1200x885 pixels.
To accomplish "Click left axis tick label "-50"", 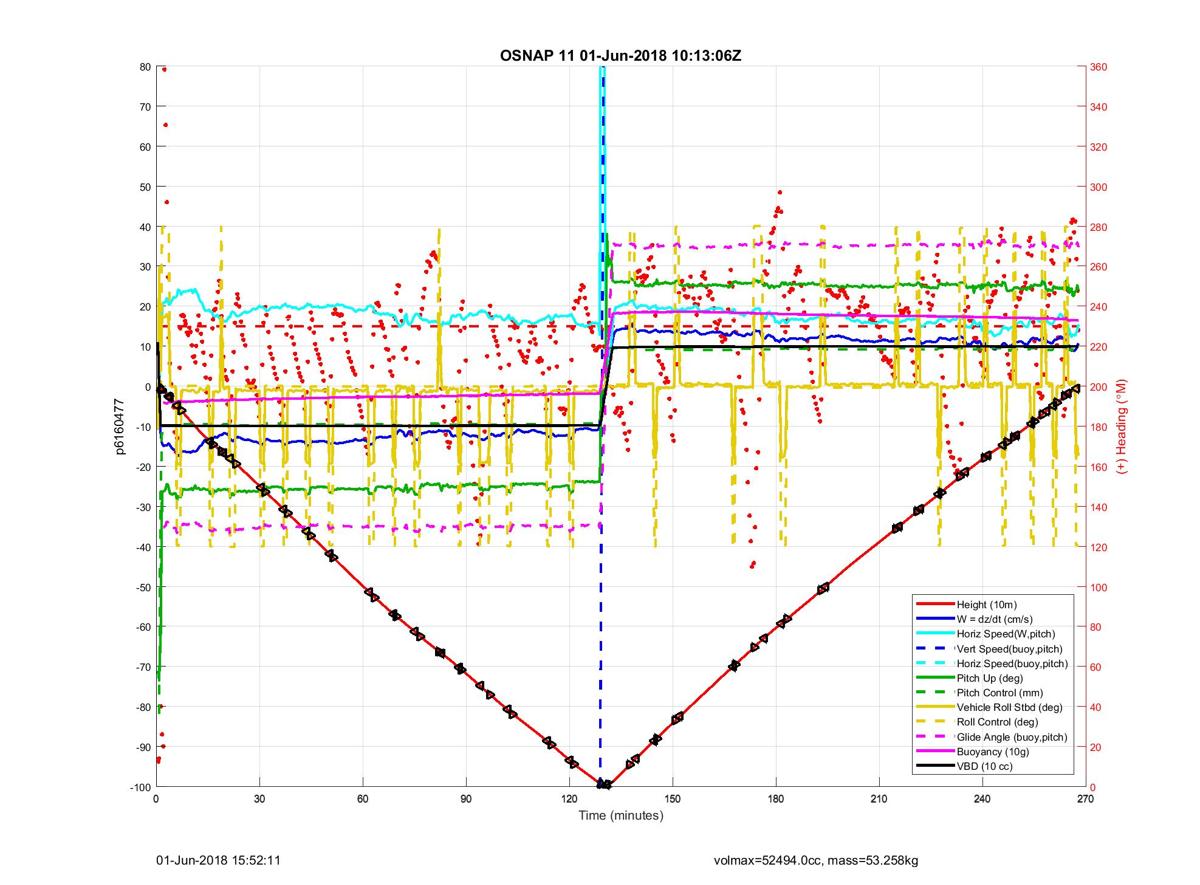I will click(x=142, y=587).
